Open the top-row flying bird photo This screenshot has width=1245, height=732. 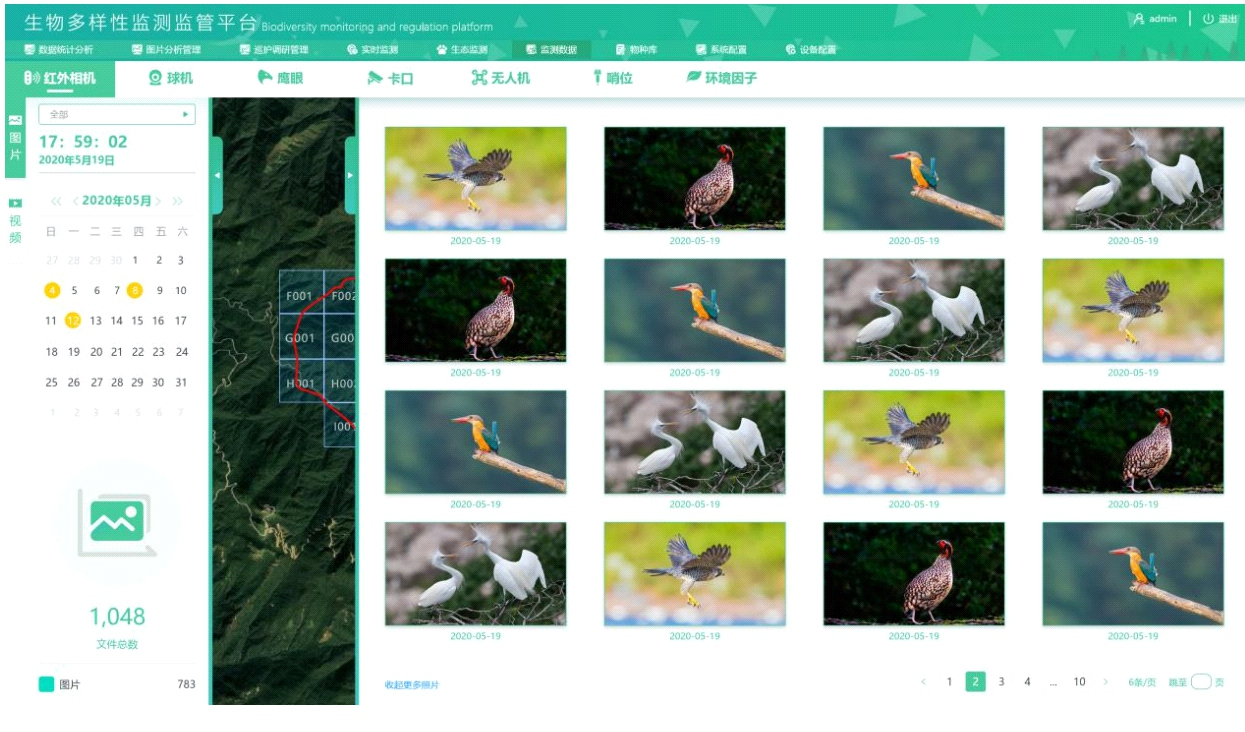(x=475, y=179)
